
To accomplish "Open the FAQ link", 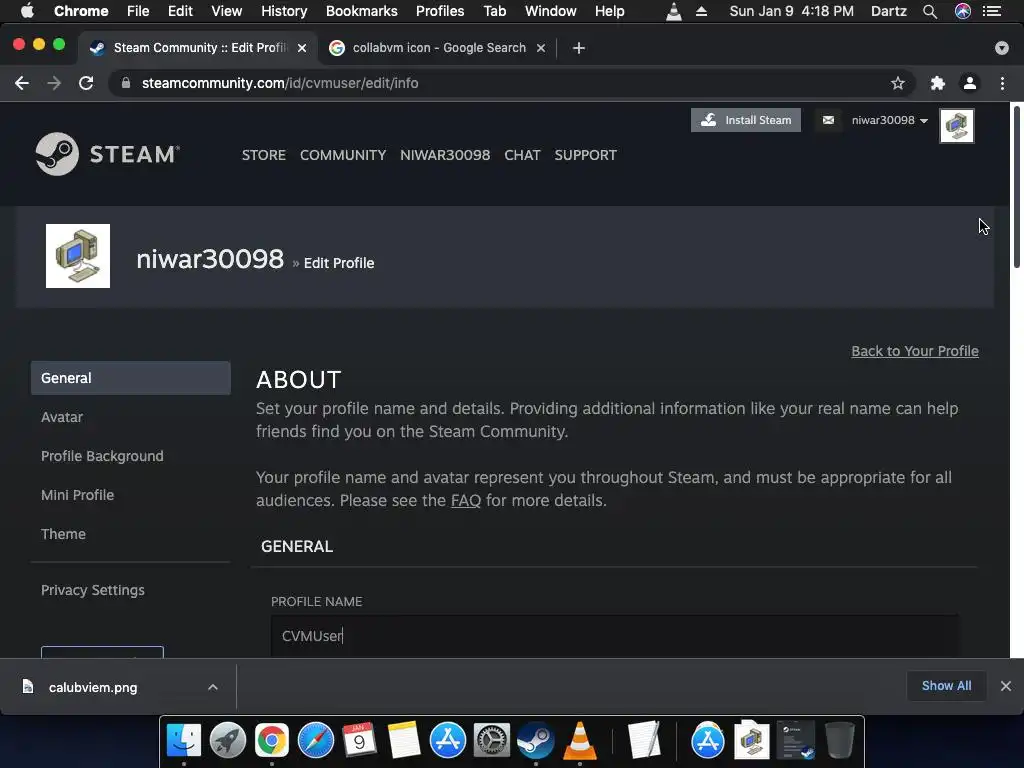I will tap(466, 500).
